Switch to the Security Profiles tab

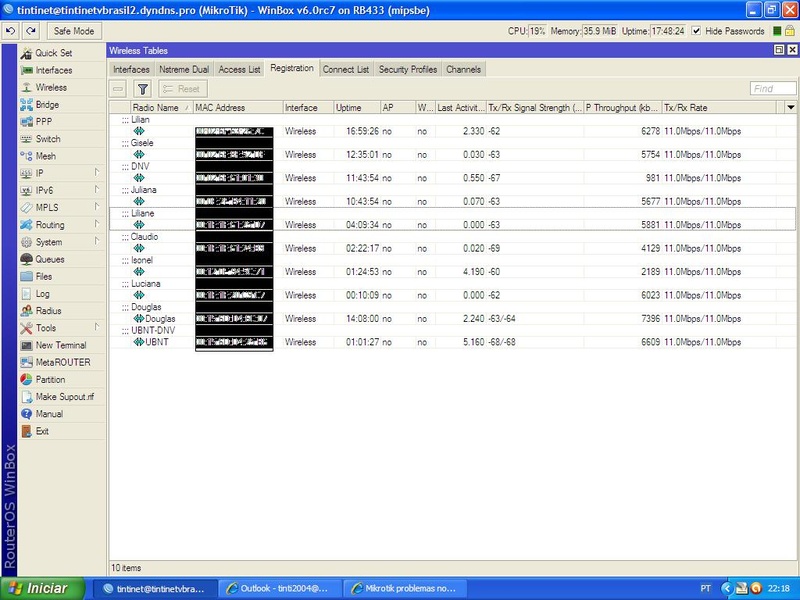pyautogui.click(x=408, y=69)
